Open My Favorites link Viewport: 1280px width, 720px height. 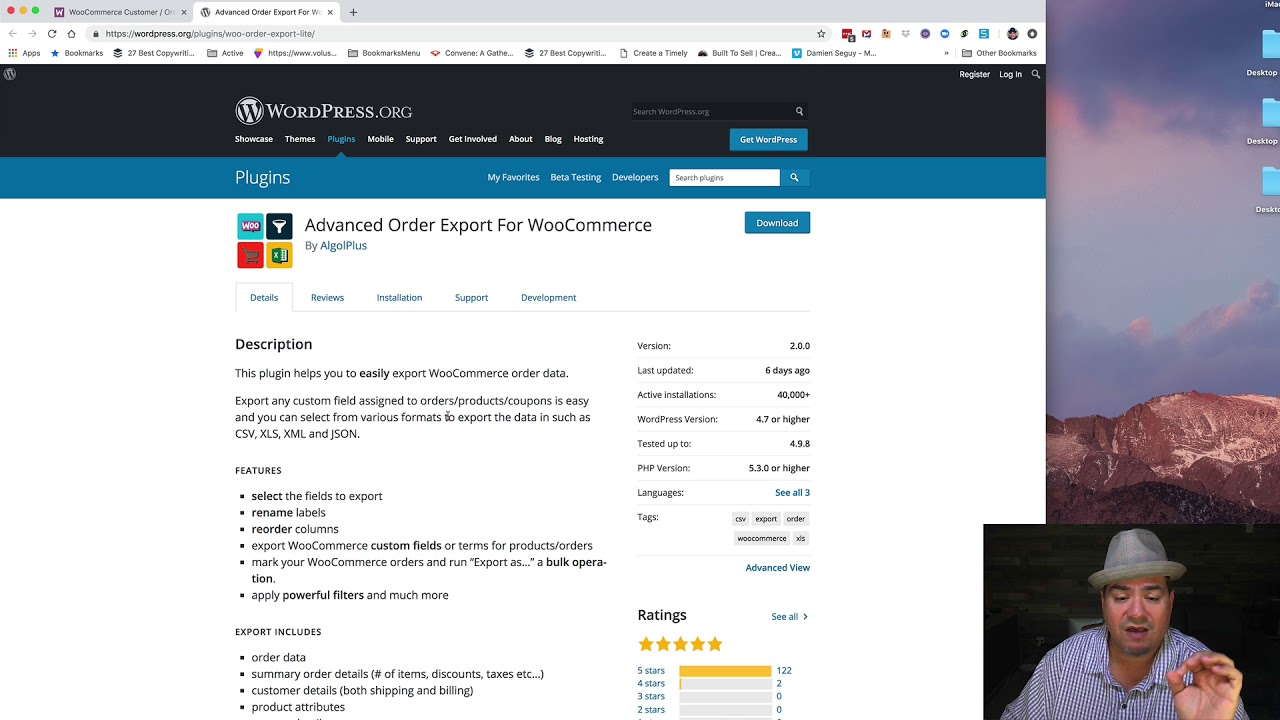[513, 177]
